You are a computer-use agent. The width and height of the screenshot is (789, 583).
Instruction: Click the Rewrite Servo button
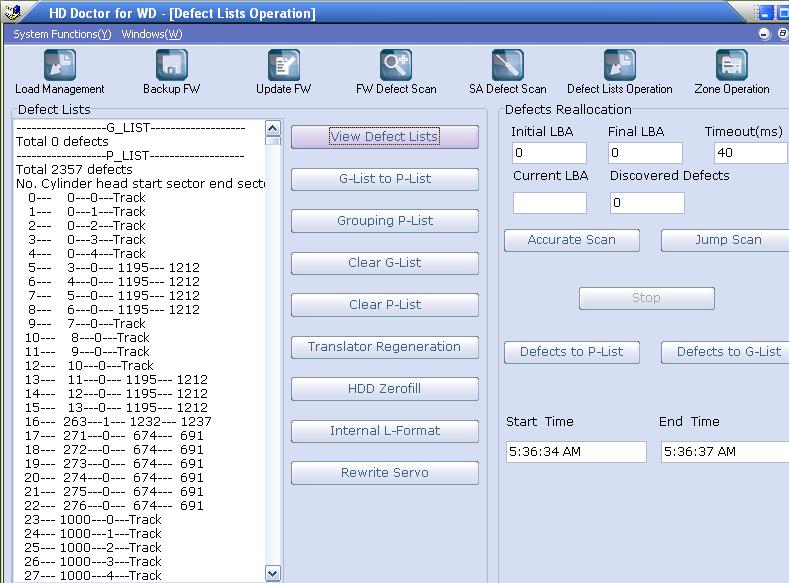(385, 473)
